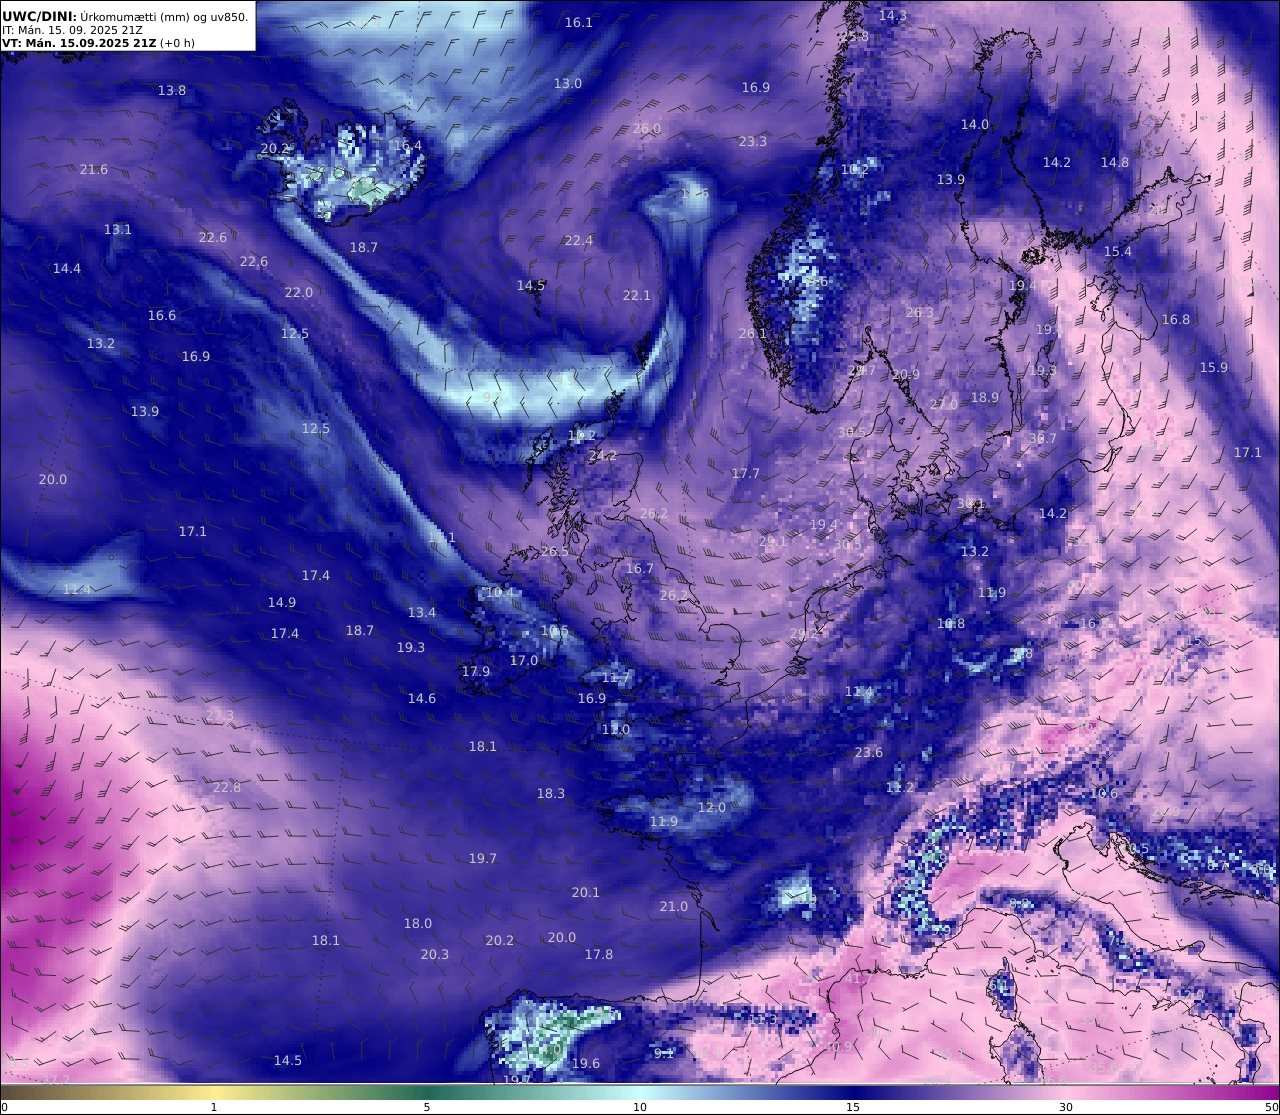Click the map value 14.4
Viewport: 1280px width, 1115px height.
[x=67, y=268]
